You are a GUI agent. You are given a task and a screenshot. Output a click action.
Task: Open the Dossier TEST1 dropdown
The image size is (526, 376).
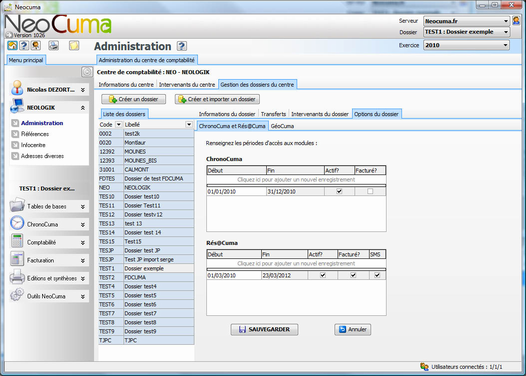[466, 32]
